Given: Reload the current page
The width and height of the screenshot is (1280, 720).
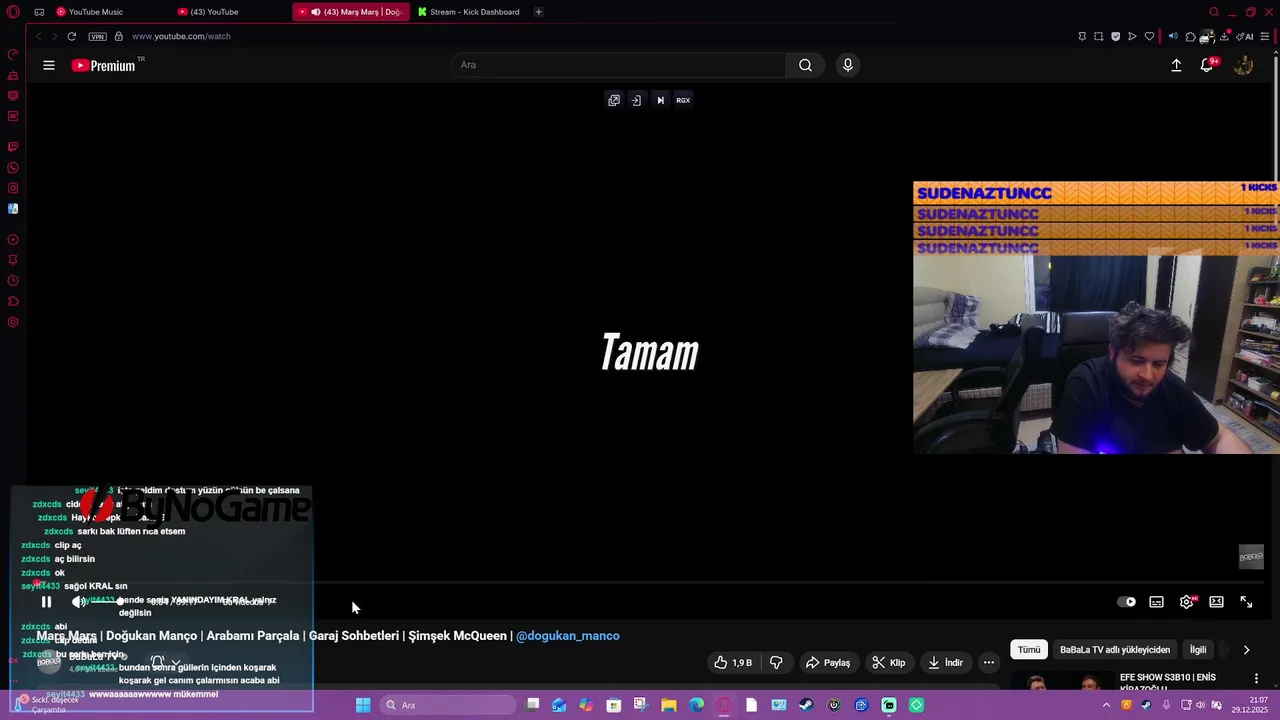Looking at the screenshot, I should 72,36.
